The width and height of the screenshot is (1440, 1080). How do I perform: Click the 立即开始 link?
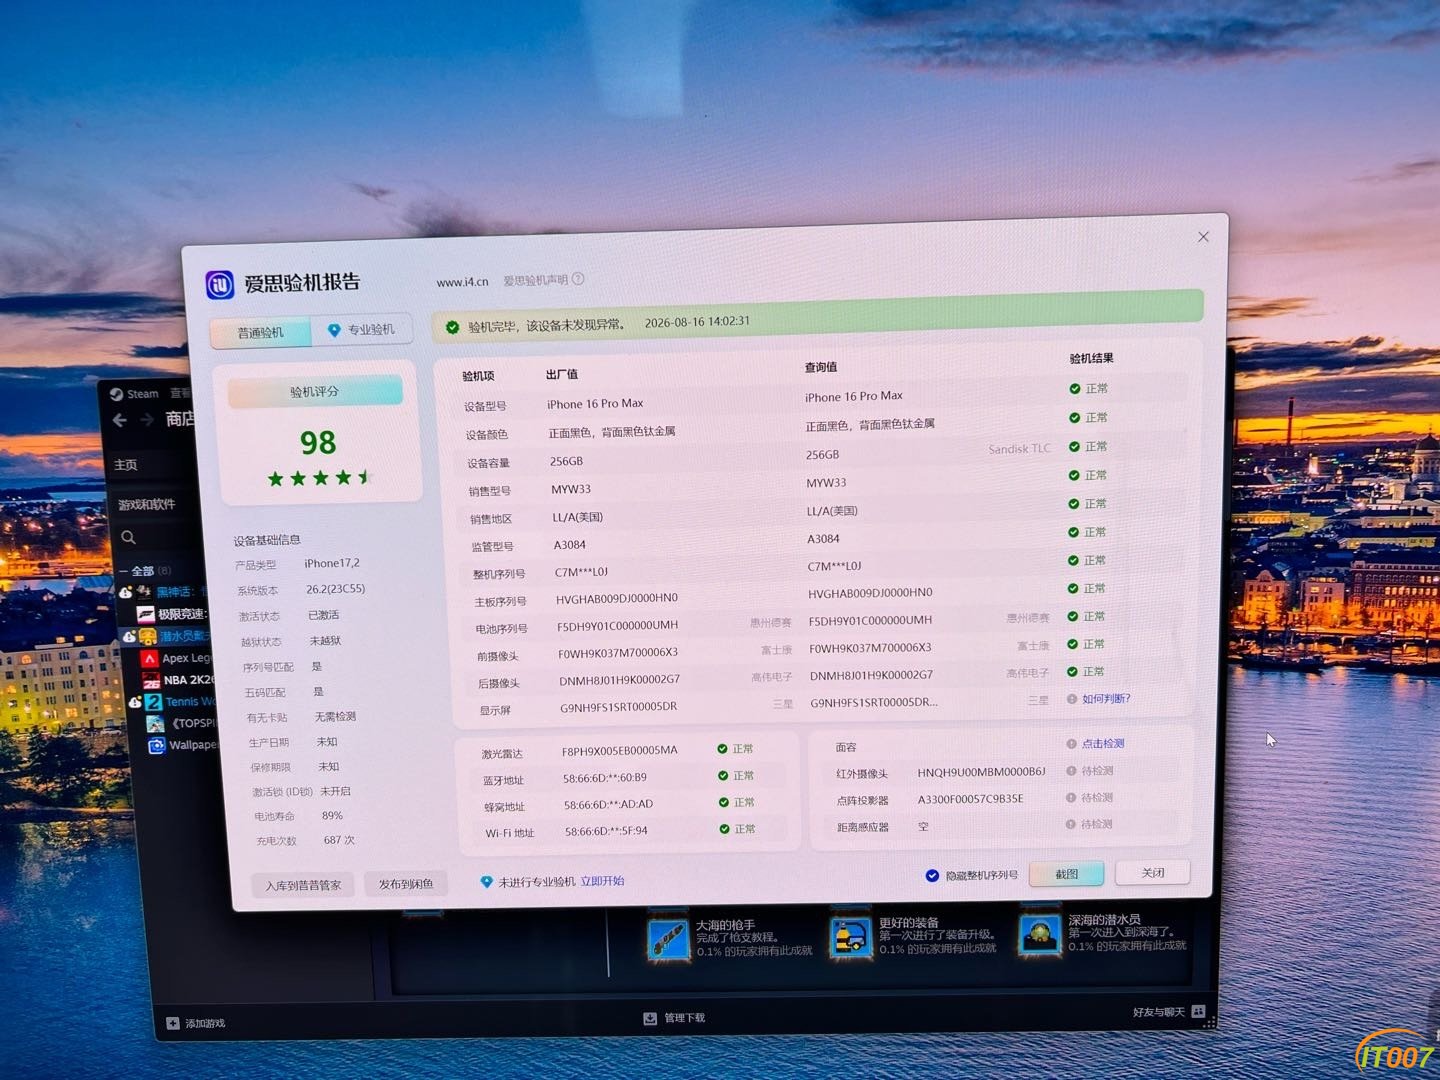point(602,881)
